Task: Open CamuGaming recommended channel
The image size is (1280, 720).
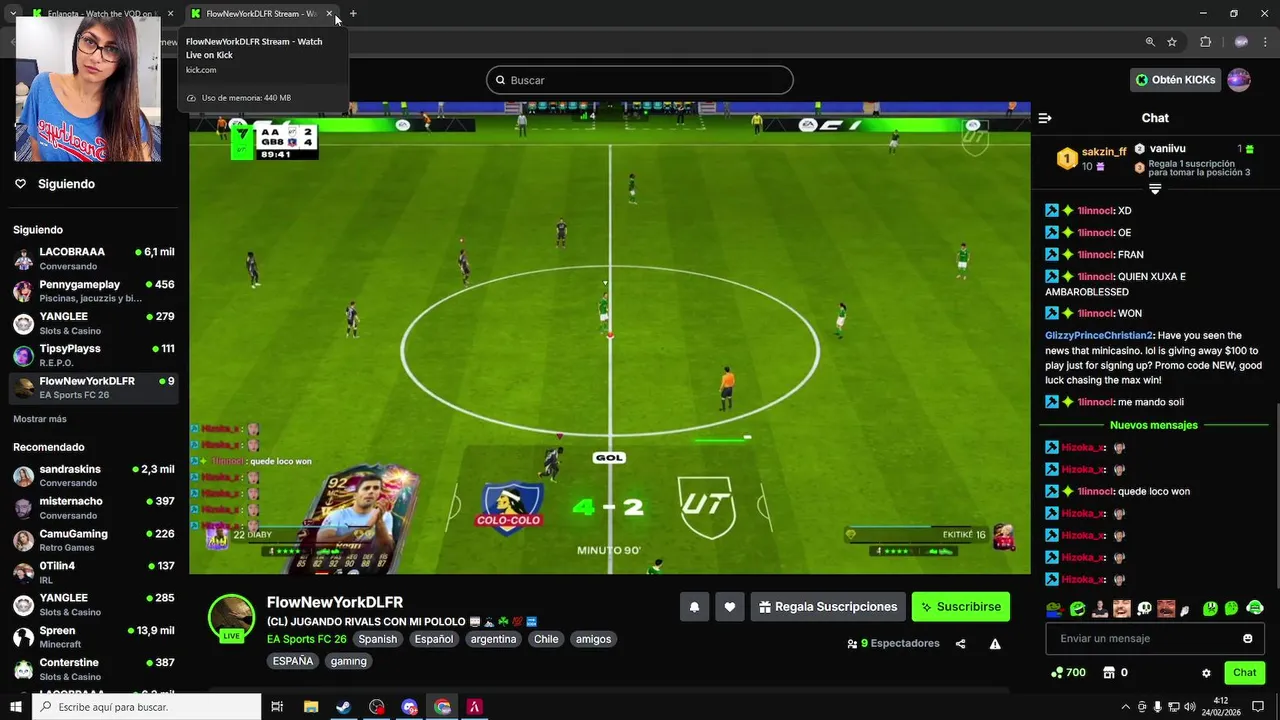Action: [x=94, y=540]
